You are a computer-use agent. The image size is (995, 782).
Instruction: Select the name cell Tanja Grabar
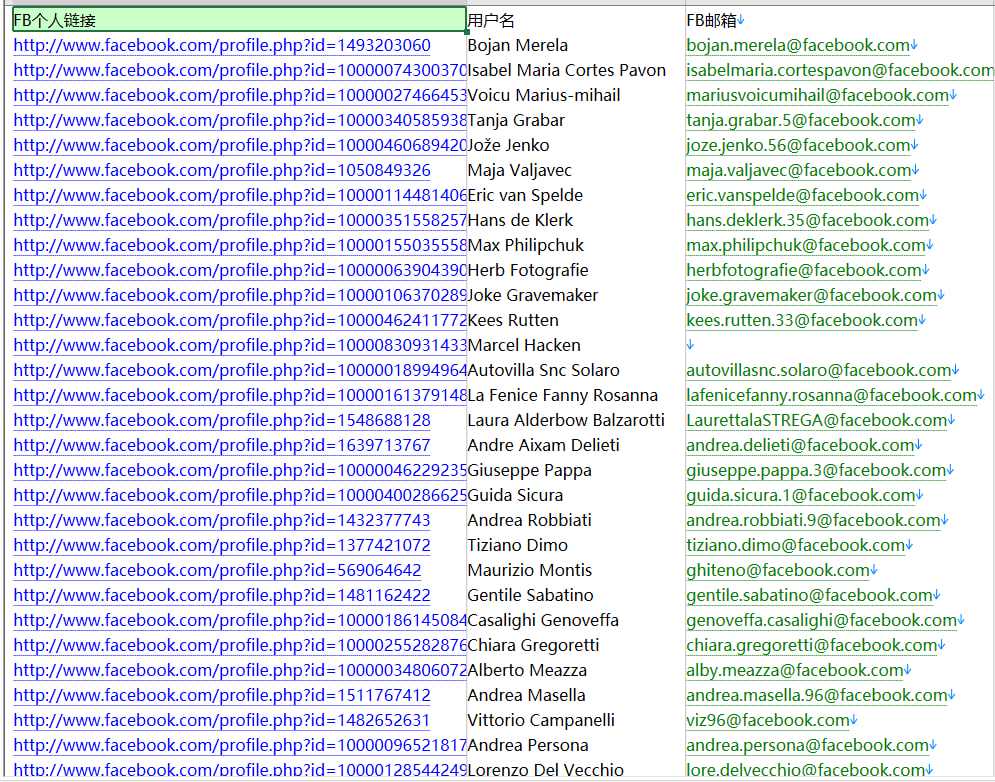tap(516, 120)
